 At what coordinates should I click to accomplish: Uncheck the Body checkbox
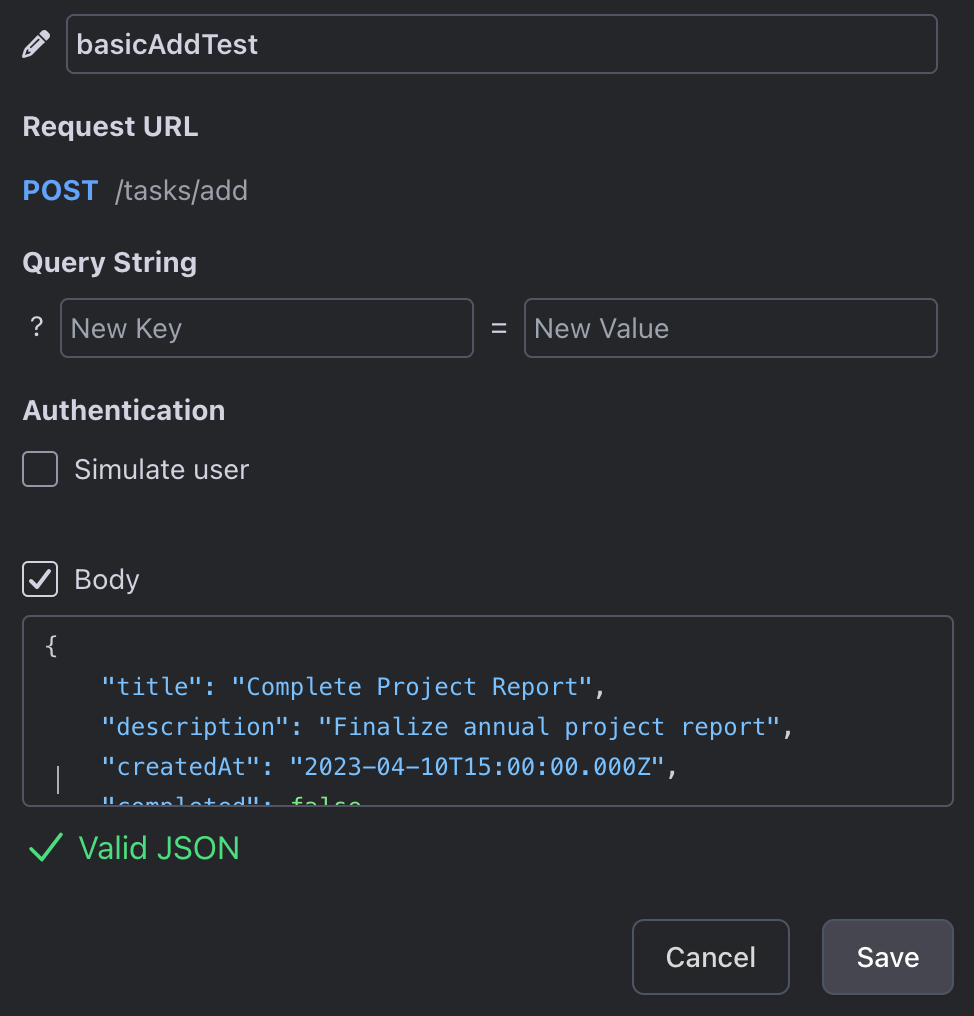click(x=40, y=579)
